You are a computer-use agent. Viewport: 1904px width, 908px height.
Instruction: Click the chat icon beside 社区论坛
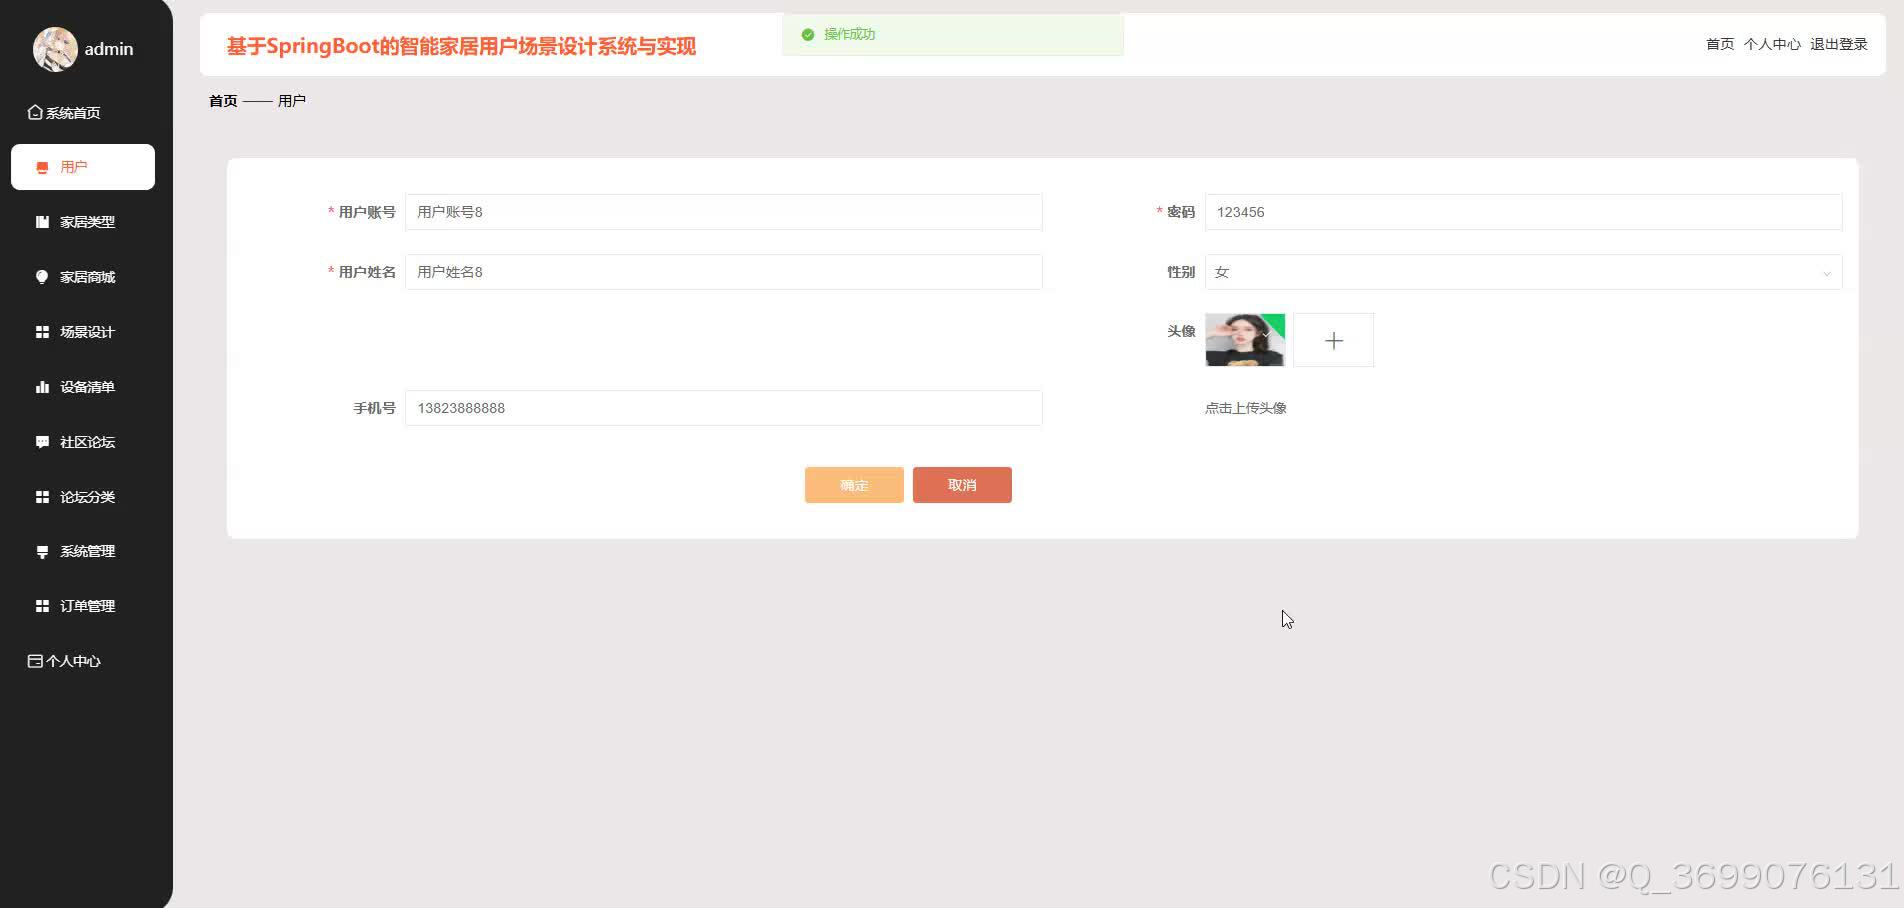click(x=42, y=442)
